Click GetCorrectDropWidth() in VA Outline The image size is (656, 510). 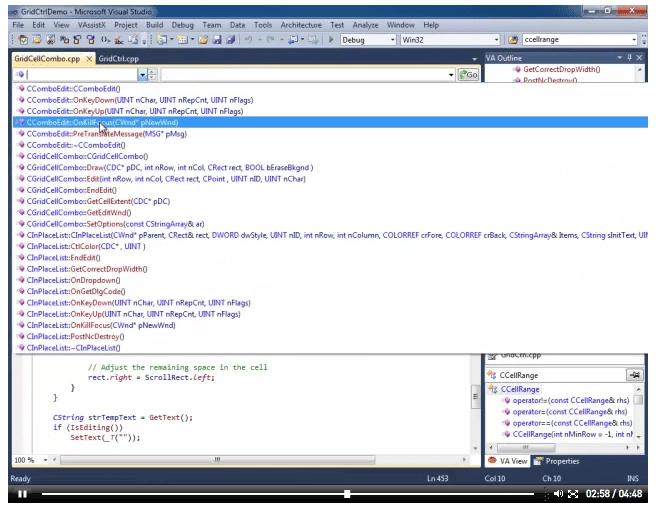click(x=561, y=69)
